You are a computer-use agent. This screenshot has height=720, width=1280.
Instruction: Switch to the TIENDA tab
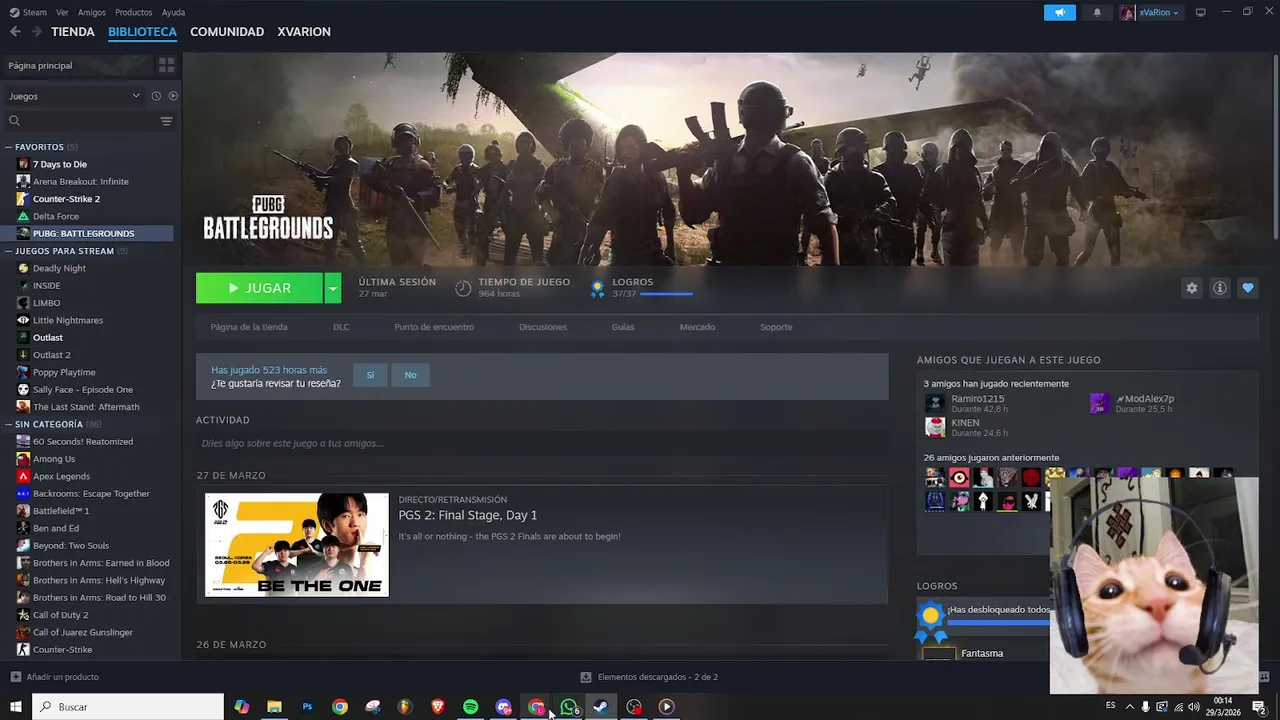click(73, 32)
